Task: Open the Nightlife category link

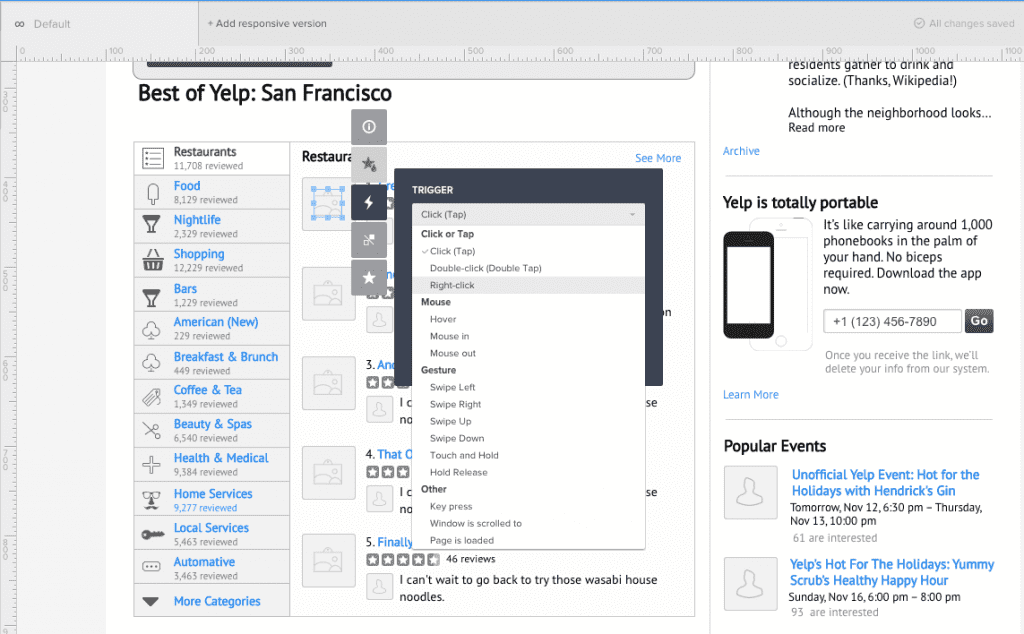Action: tap(197, 220)
